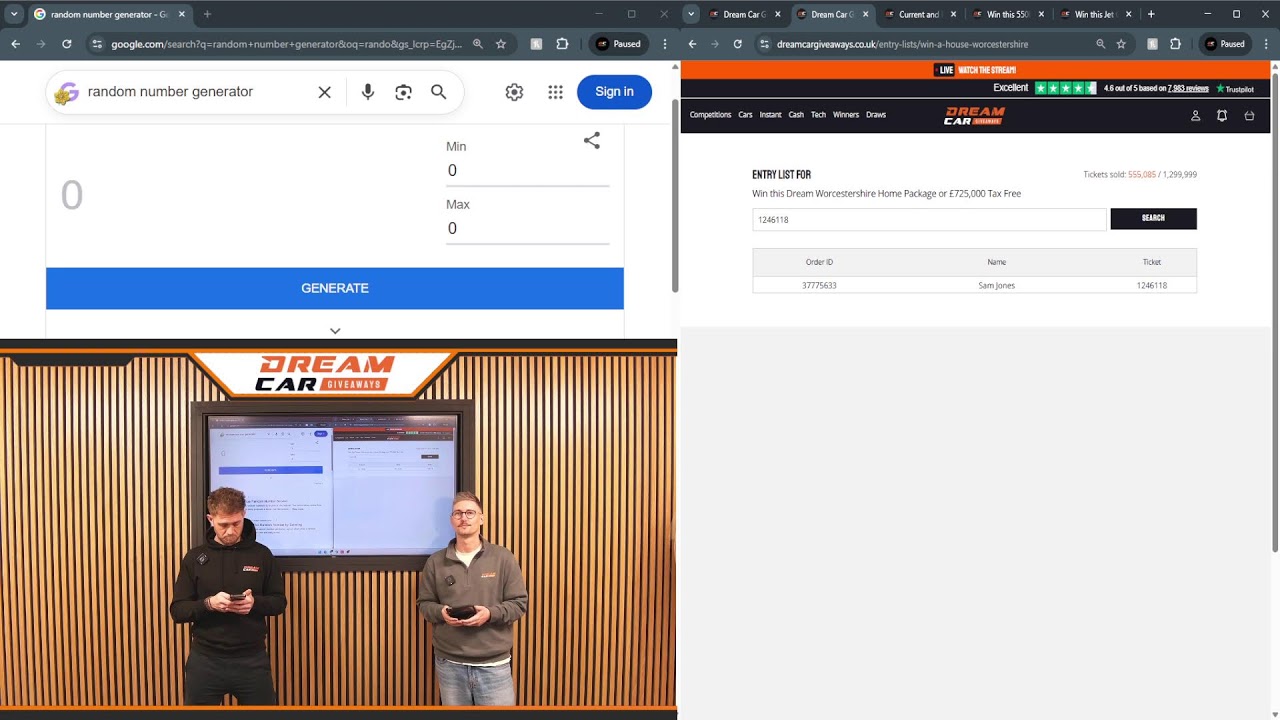Open the Google apps grid
This screenshot has width=1280, height=720.
pos(555,92)
